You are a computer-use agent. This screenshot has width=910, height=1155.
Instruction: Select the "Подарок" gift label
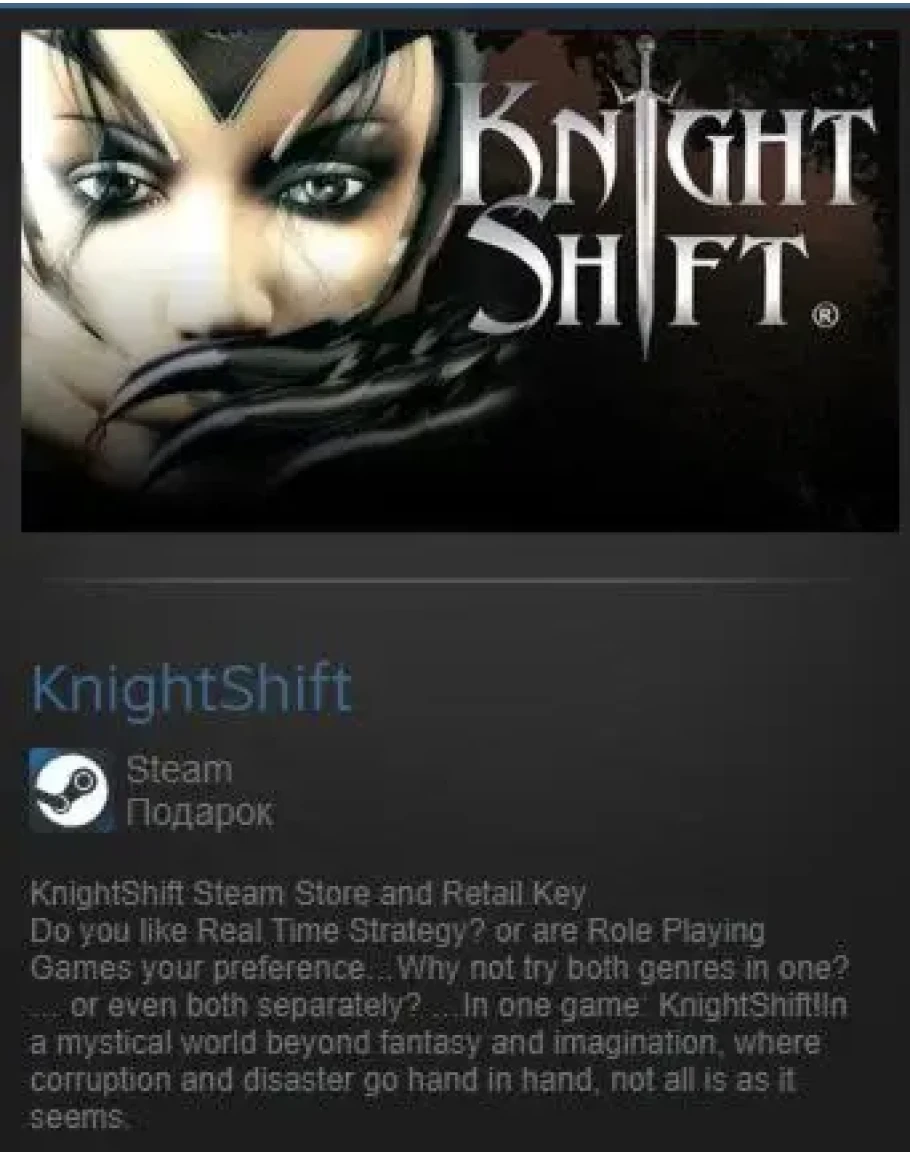(200, 813)
